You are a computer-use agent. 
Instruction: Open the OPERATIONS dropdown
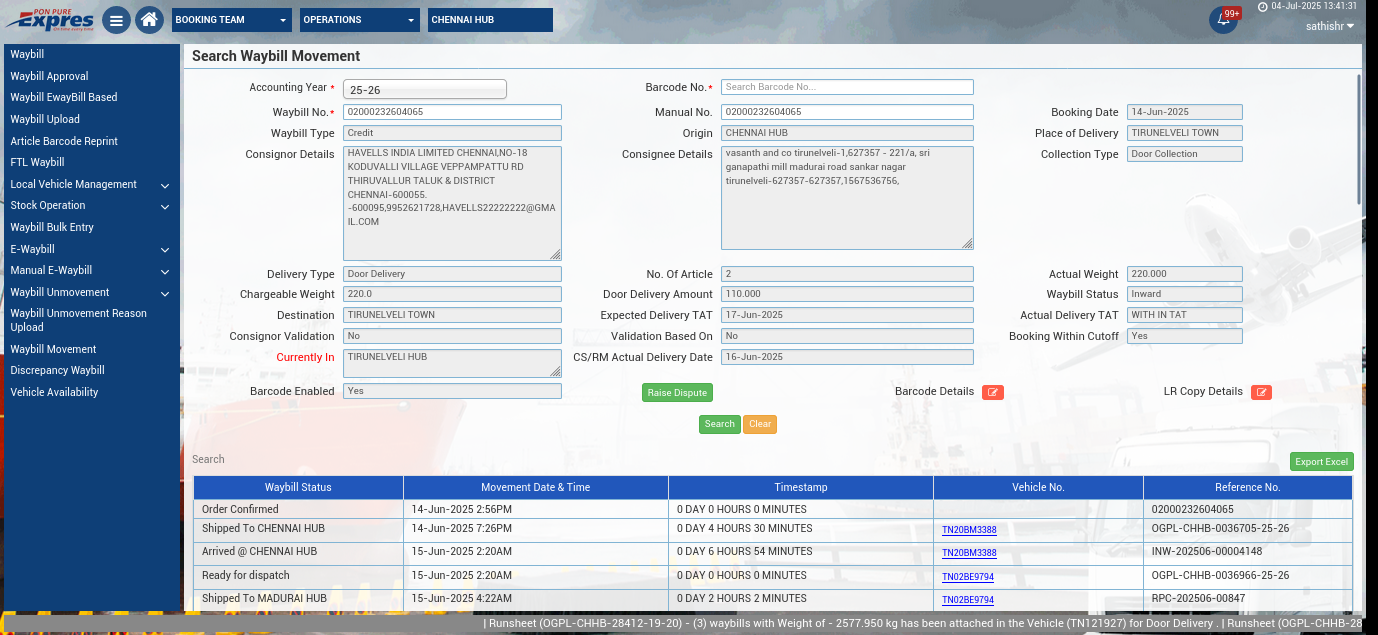tap(359, 20)
